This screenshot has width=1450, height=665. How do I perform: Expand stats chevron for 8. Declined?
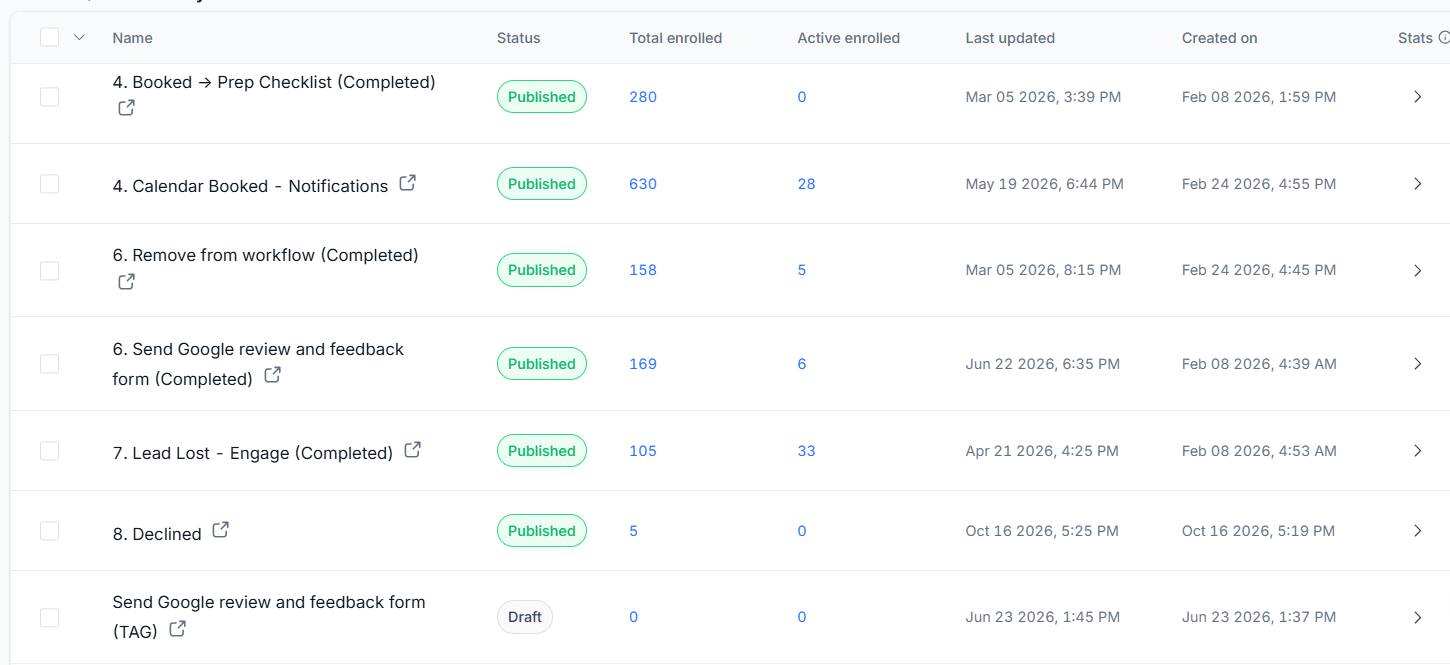click(x=1417, y=531)
